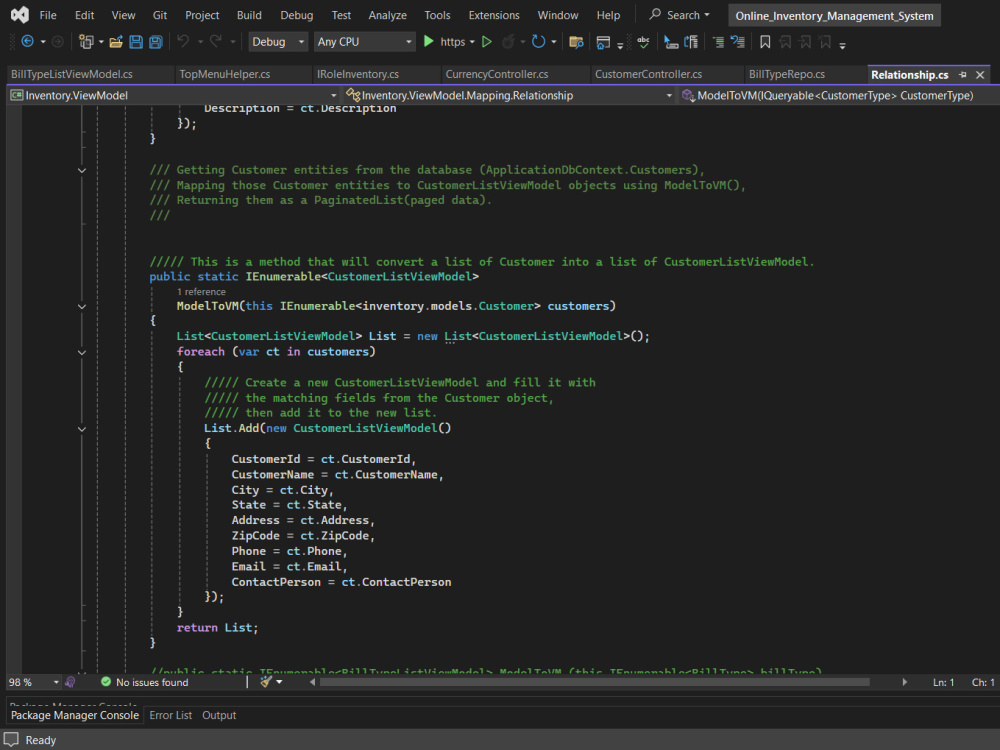
Task: Click the clear bookmarks icon
Action: [825, 42]
